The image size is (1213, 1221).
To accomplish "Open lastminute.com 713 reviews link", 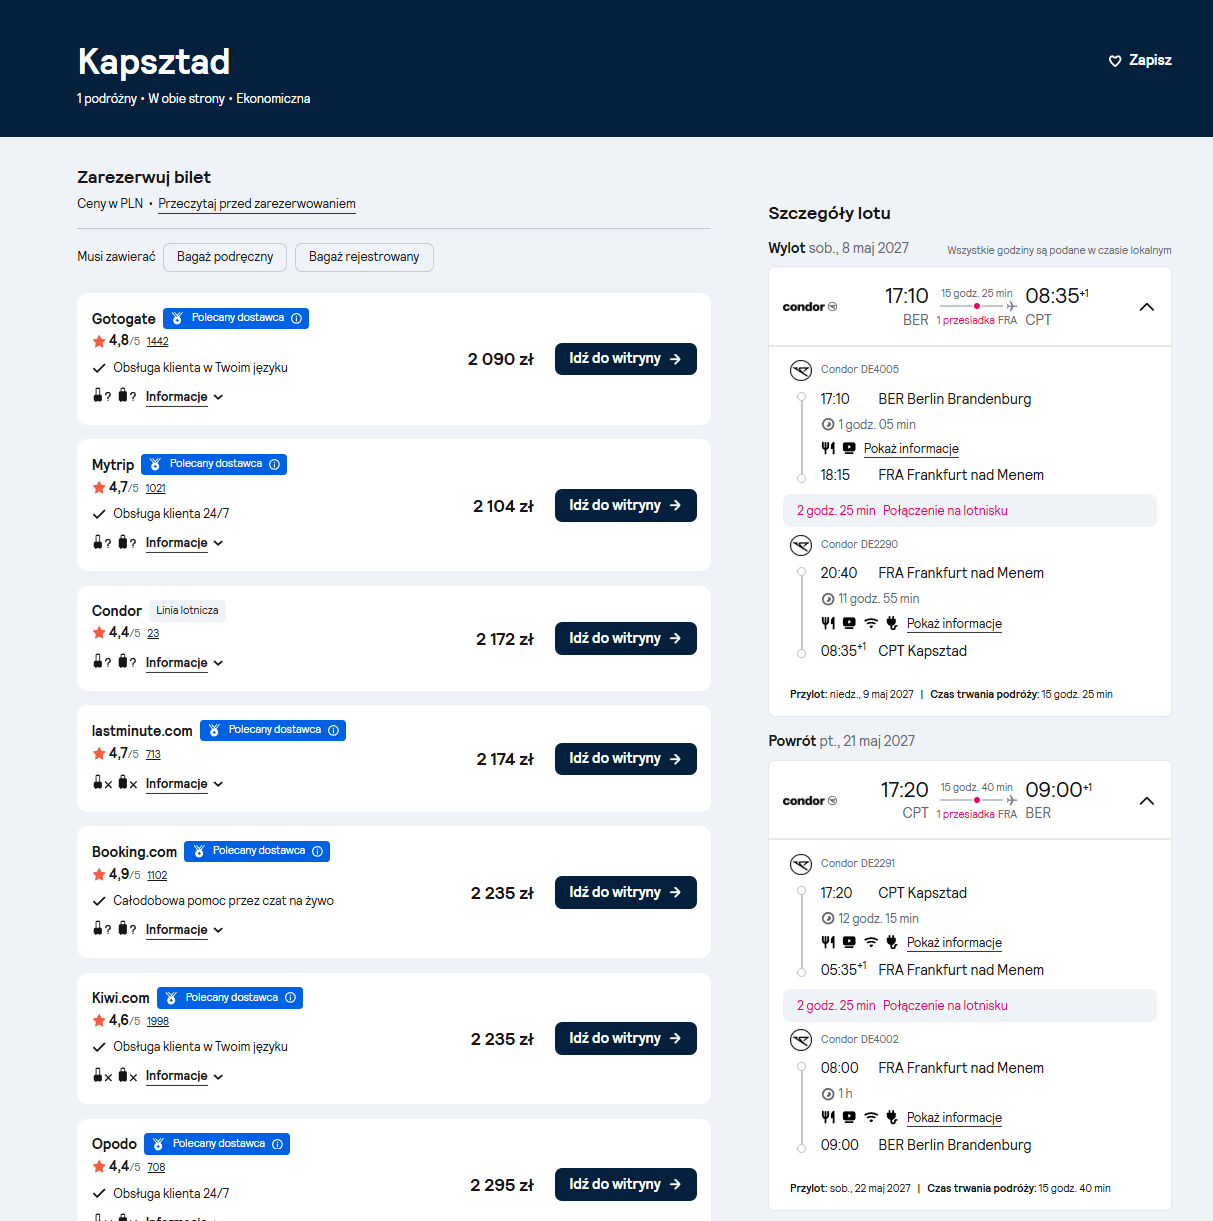I will [153, 755].
